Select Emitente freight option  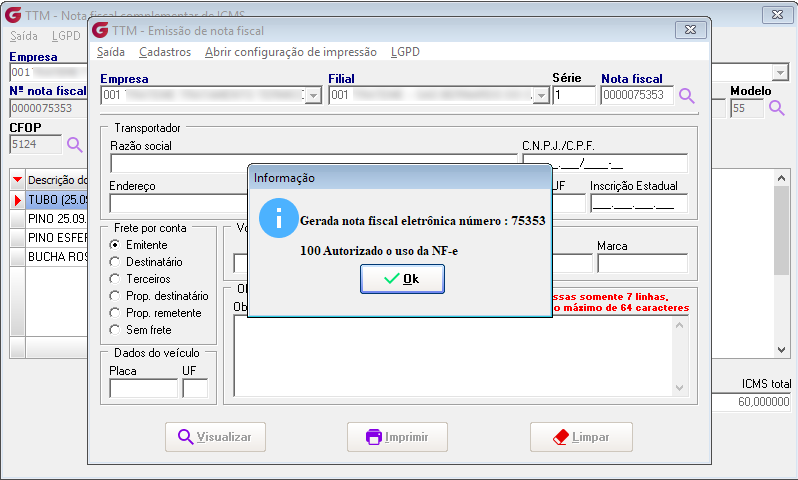tap(115, 245)
